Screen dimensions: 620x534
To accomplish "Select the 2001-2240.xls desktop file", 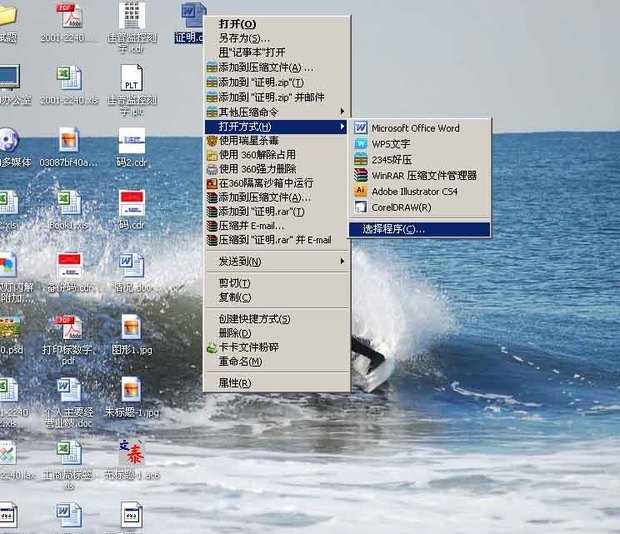I will point(69,77).
